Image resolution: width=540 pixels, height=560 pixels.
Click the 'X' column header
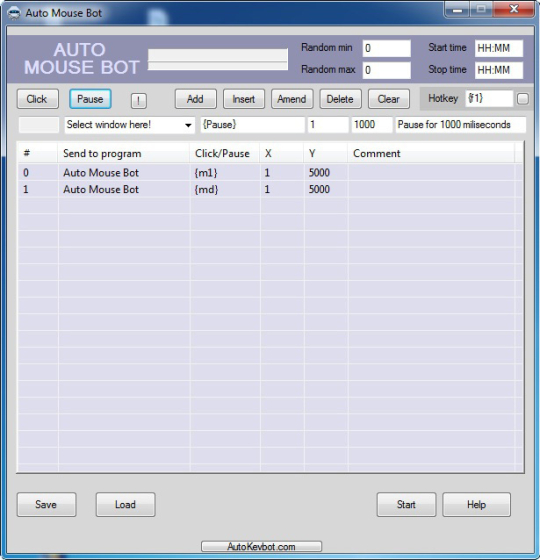[x=282, y=154]
